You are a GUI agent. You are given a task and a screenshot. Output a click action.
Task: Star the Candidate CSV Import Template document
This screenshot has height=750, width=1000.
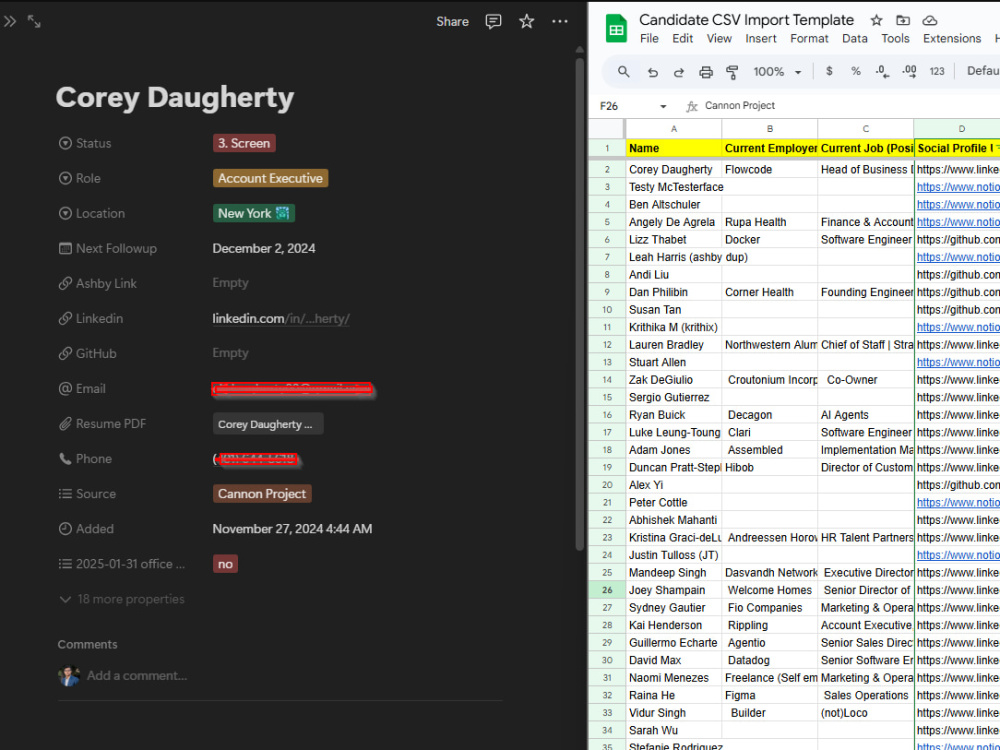point(876,20)
